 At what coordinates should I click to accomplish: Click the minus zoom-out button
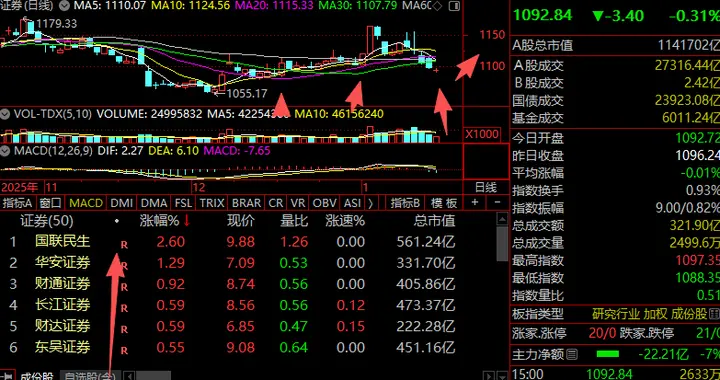point(497,202)
